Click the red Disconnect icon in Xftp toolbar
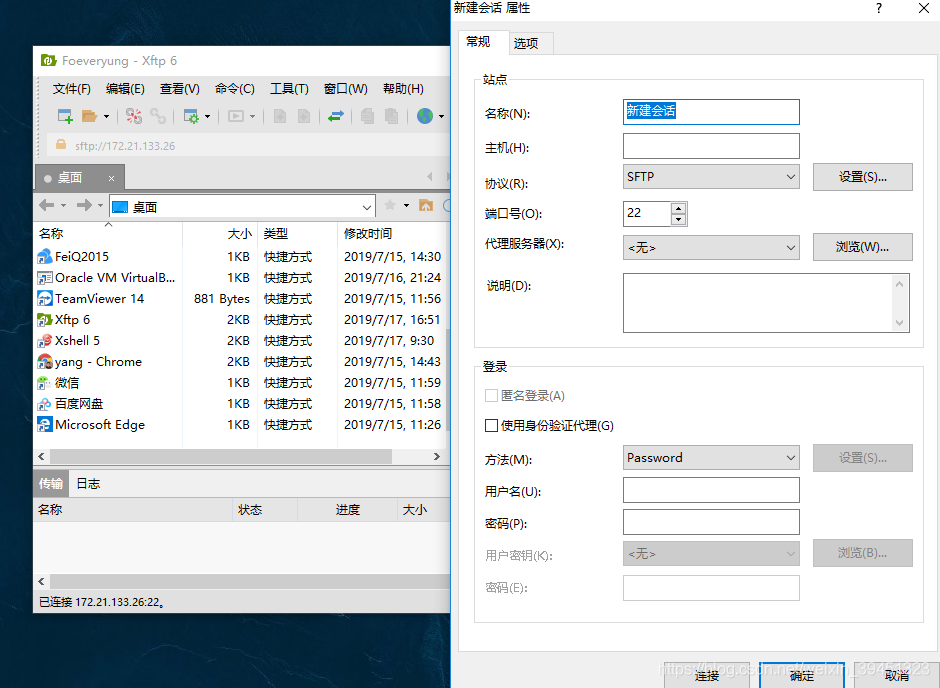The width and height of the screenshot is (940, 688). [x=134, y=116]
